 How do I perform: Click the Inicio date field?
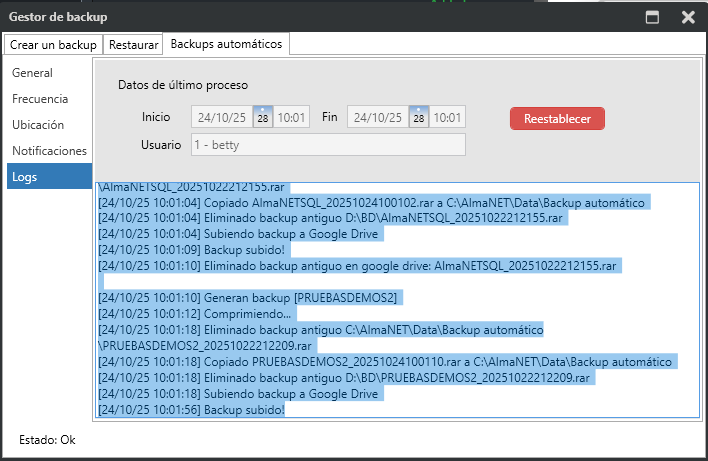[x=220, y=117]
